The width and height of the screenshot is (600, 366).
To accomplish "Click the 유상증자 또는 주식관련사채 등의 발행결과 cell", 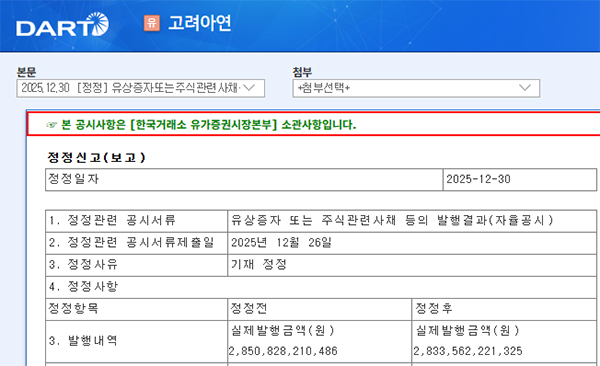I will [x=412, y=221].
